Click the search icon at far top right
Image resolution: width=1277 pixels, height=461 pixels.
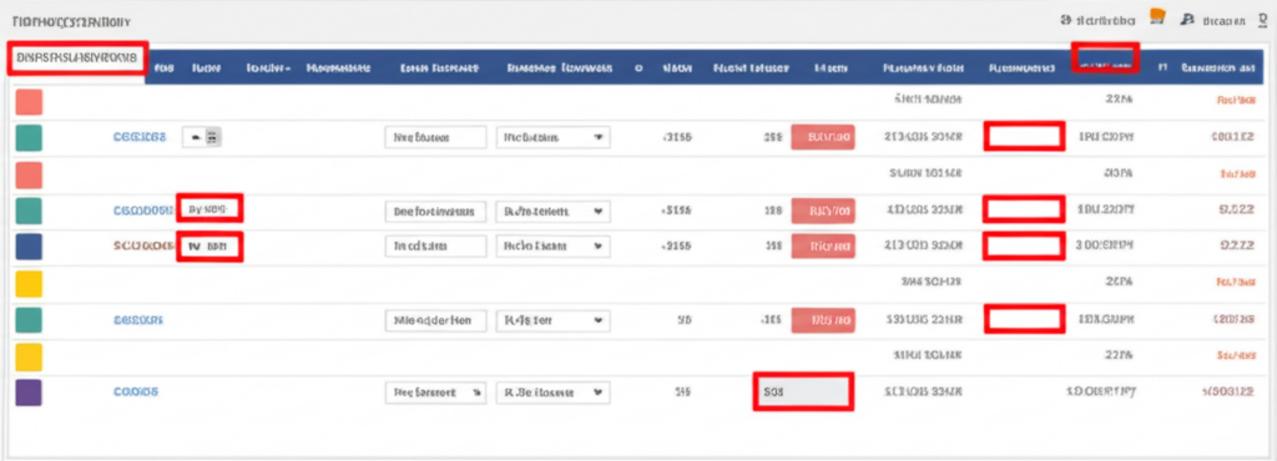(1262, 19)
